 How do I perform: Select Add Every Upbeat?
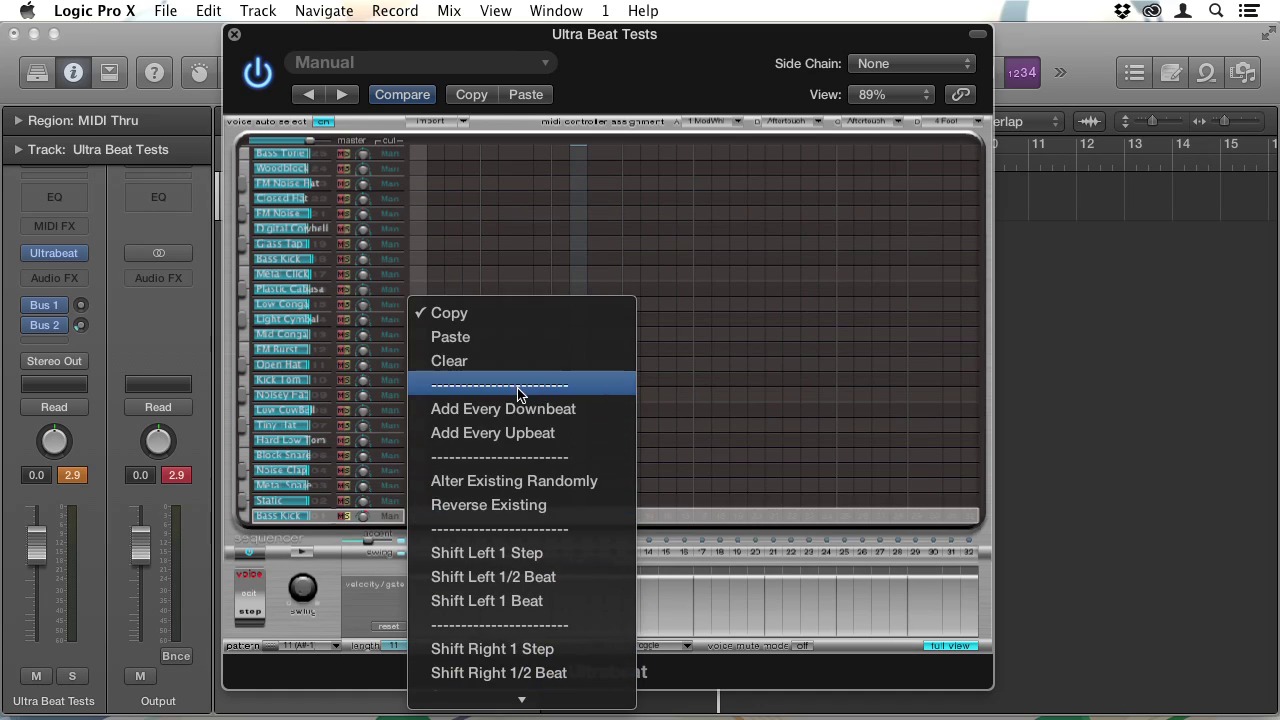521,433
